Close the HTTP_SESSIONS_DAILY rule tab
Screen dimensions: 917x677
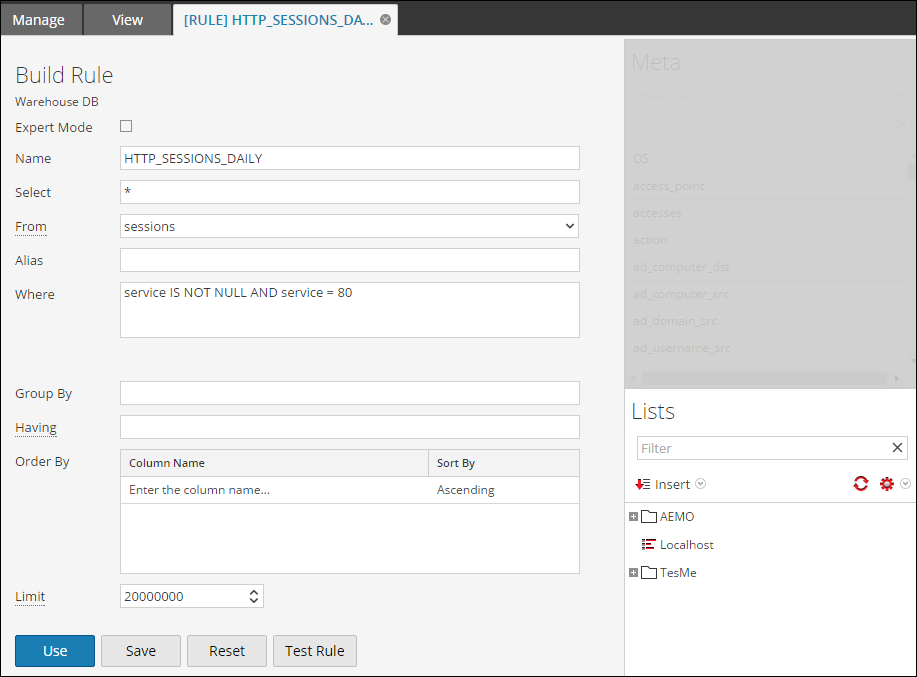pyautogui.click(x=385, y=19)
